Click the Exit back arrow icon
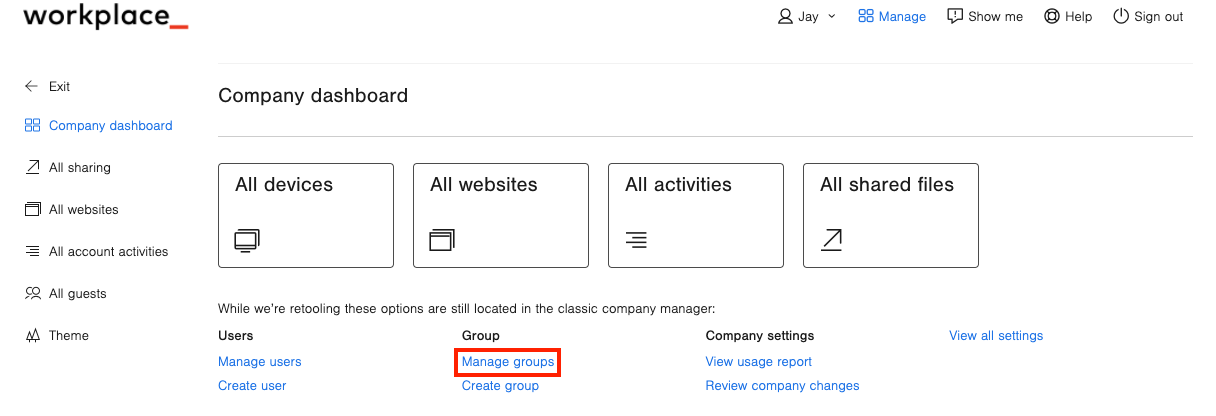 [32, 86]
